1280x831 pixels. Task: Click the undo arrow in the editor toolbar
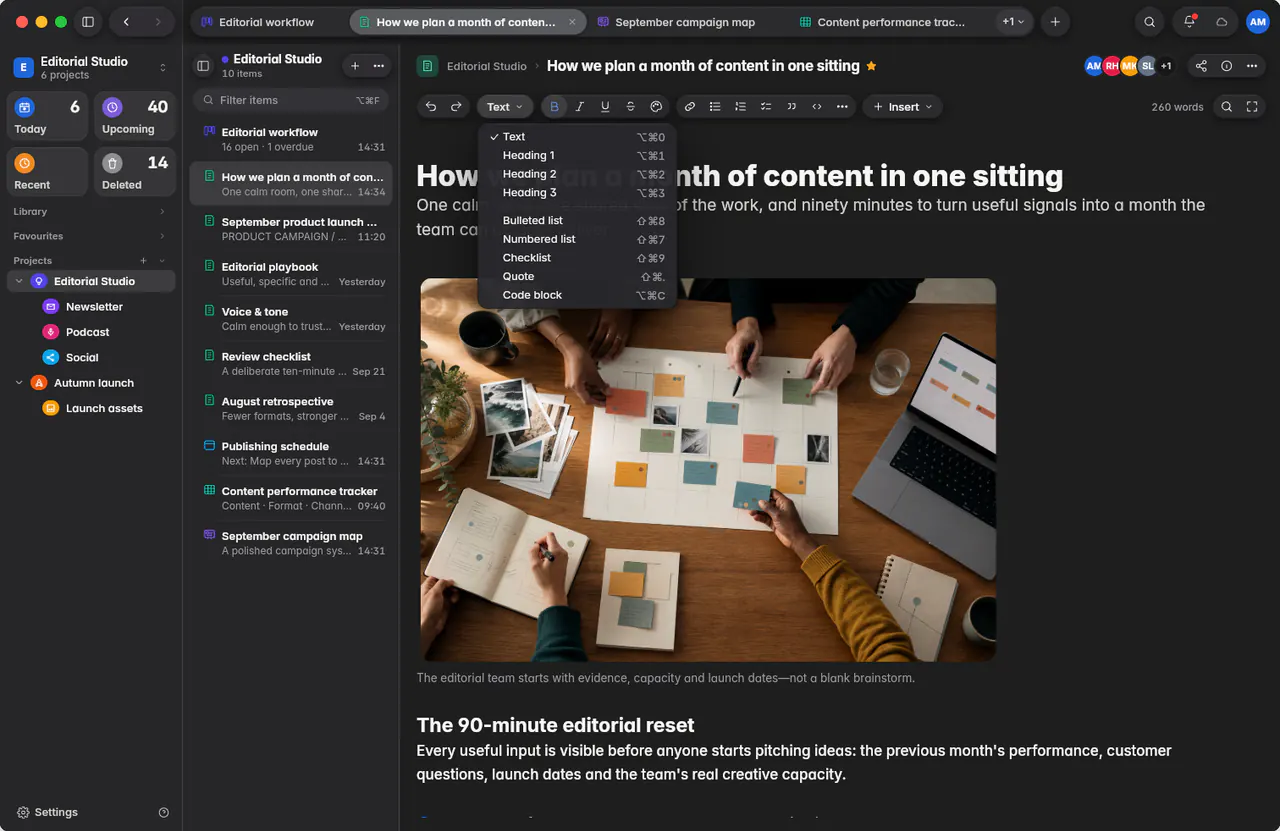[x=431, y=107]
